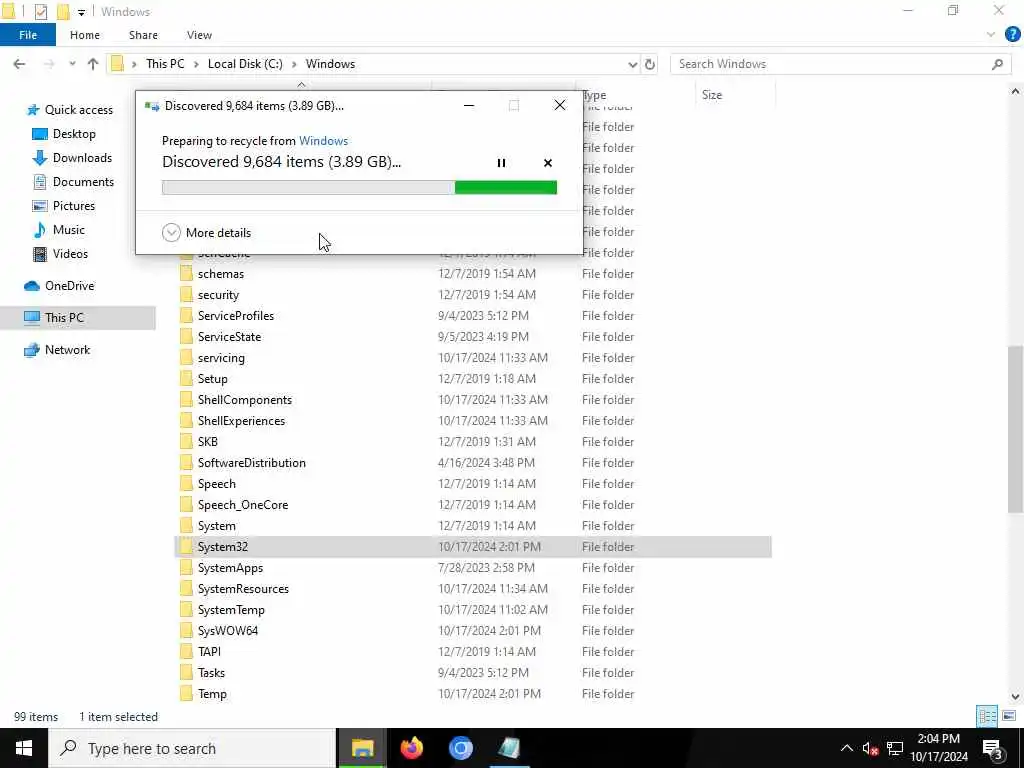The width and height of the screenshot is (1024, 768).
Task: Minimize the recycle progress dialog
Action: (x=469, y=105)
